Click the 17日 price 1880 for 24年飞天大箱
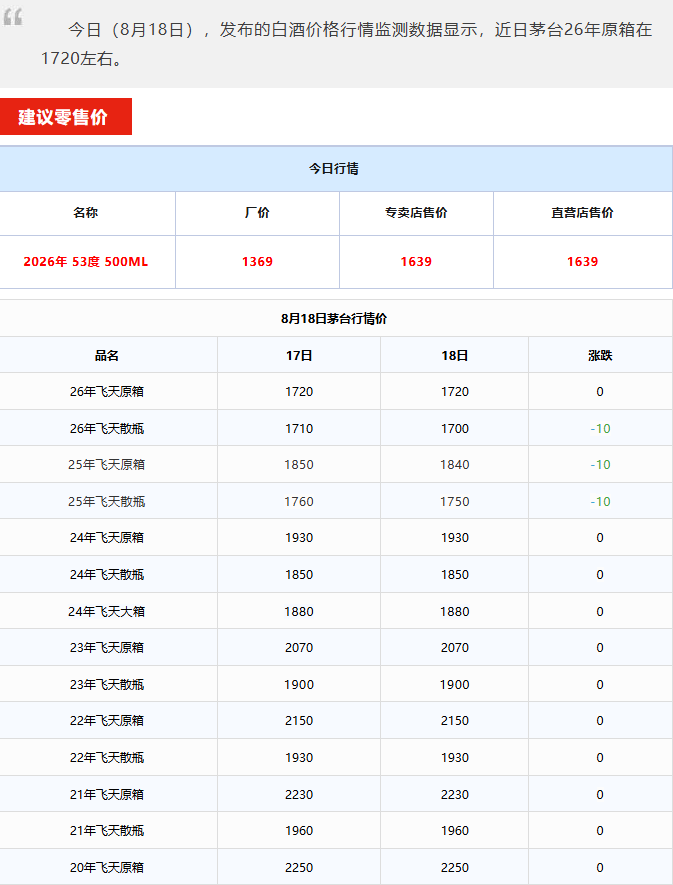The width and height of the screenshot is (673, 885). [299, 612]
